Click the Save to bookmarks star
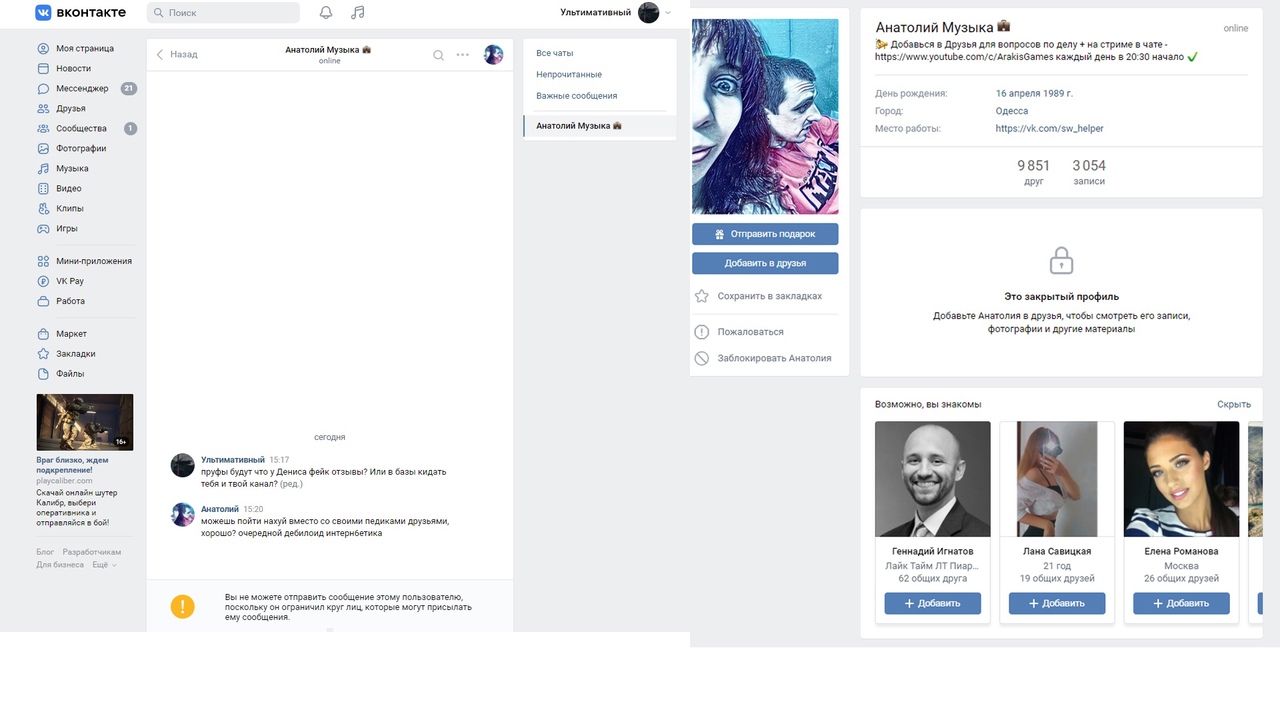Image resolution: width=1280 pixels, height=720 pixels. [x=702, y=296]
